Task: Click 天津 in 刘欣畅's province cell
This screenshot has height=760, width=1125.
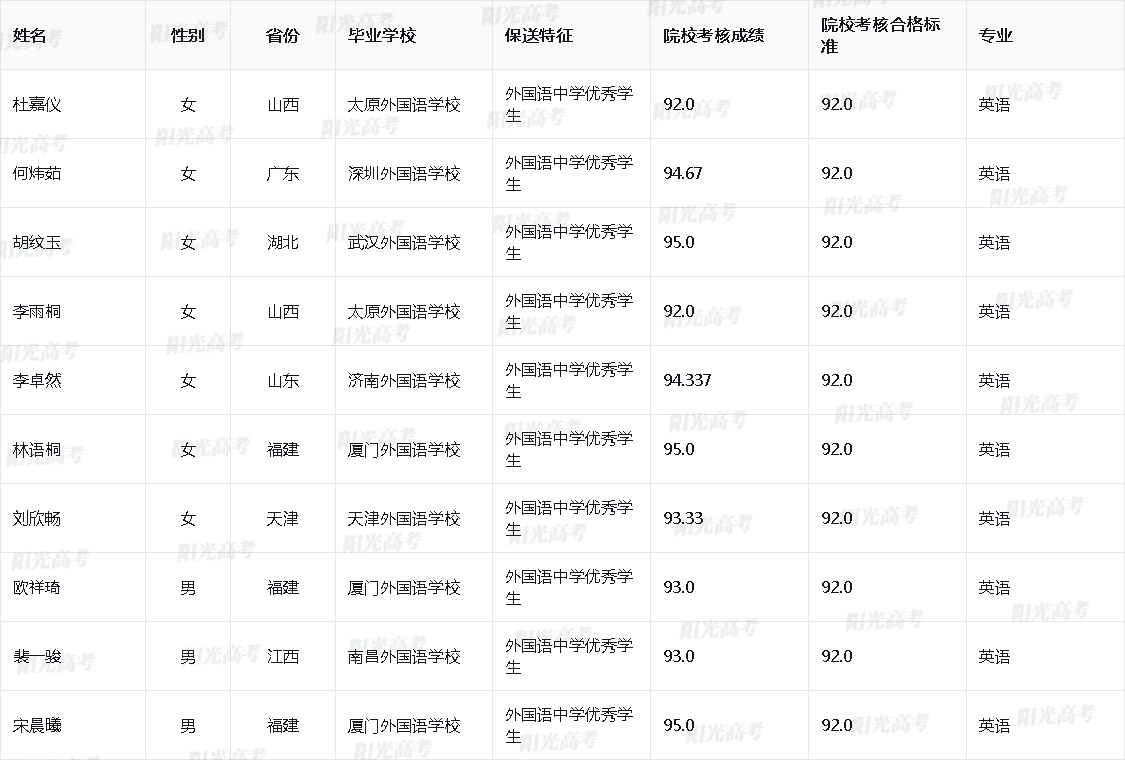Action: (283, 518)
